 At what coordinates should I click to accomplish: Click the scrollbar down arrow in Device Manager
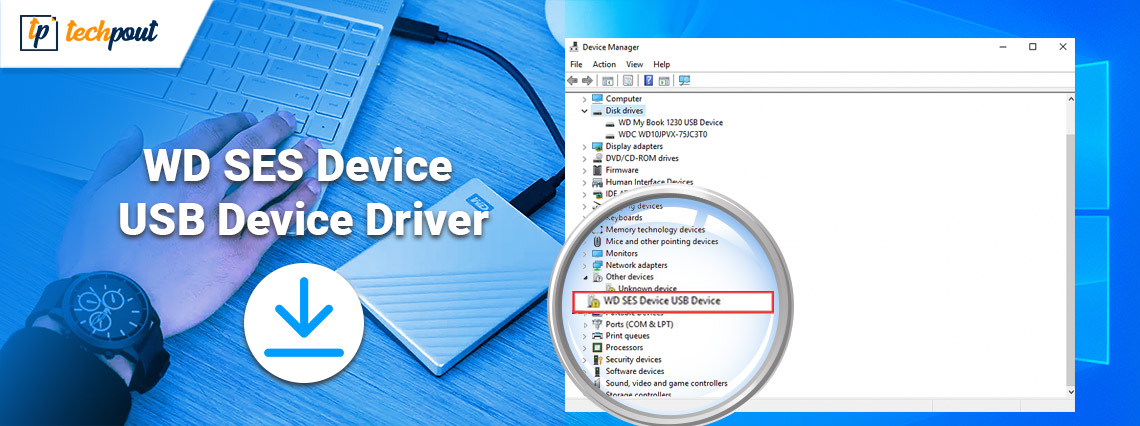pyautogui.click(x=1069, y=391)
